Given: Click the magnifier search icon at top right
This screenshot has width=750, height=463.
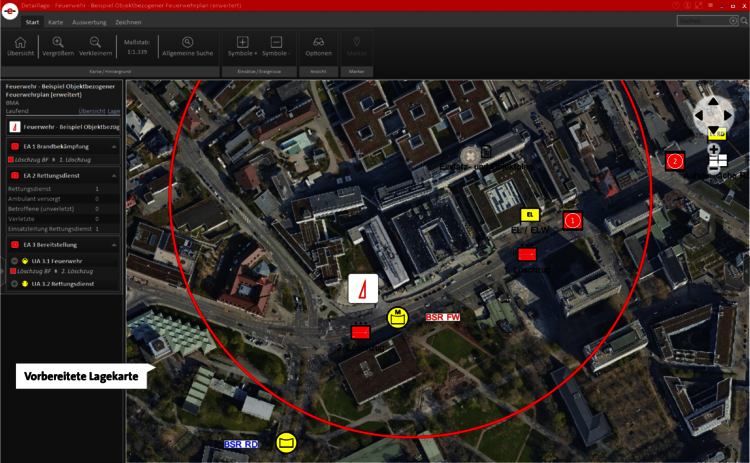Looking at the screenshot, I should 744,21.
